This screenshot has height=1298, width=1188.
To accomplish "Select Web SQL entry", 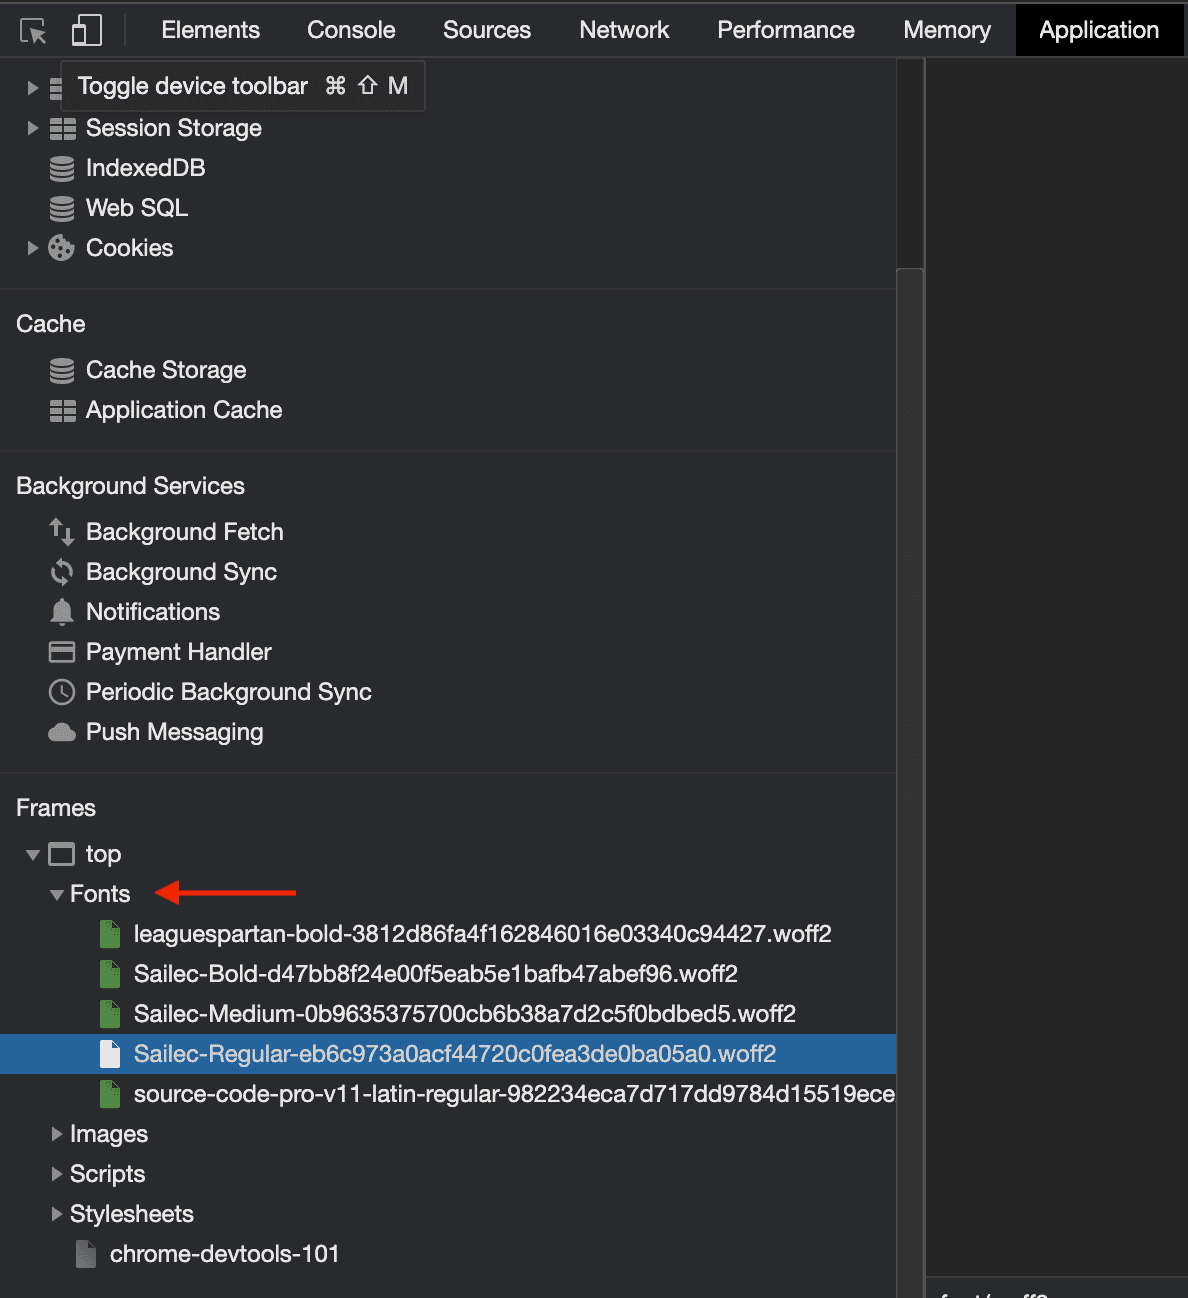I will tap(137, 208).
